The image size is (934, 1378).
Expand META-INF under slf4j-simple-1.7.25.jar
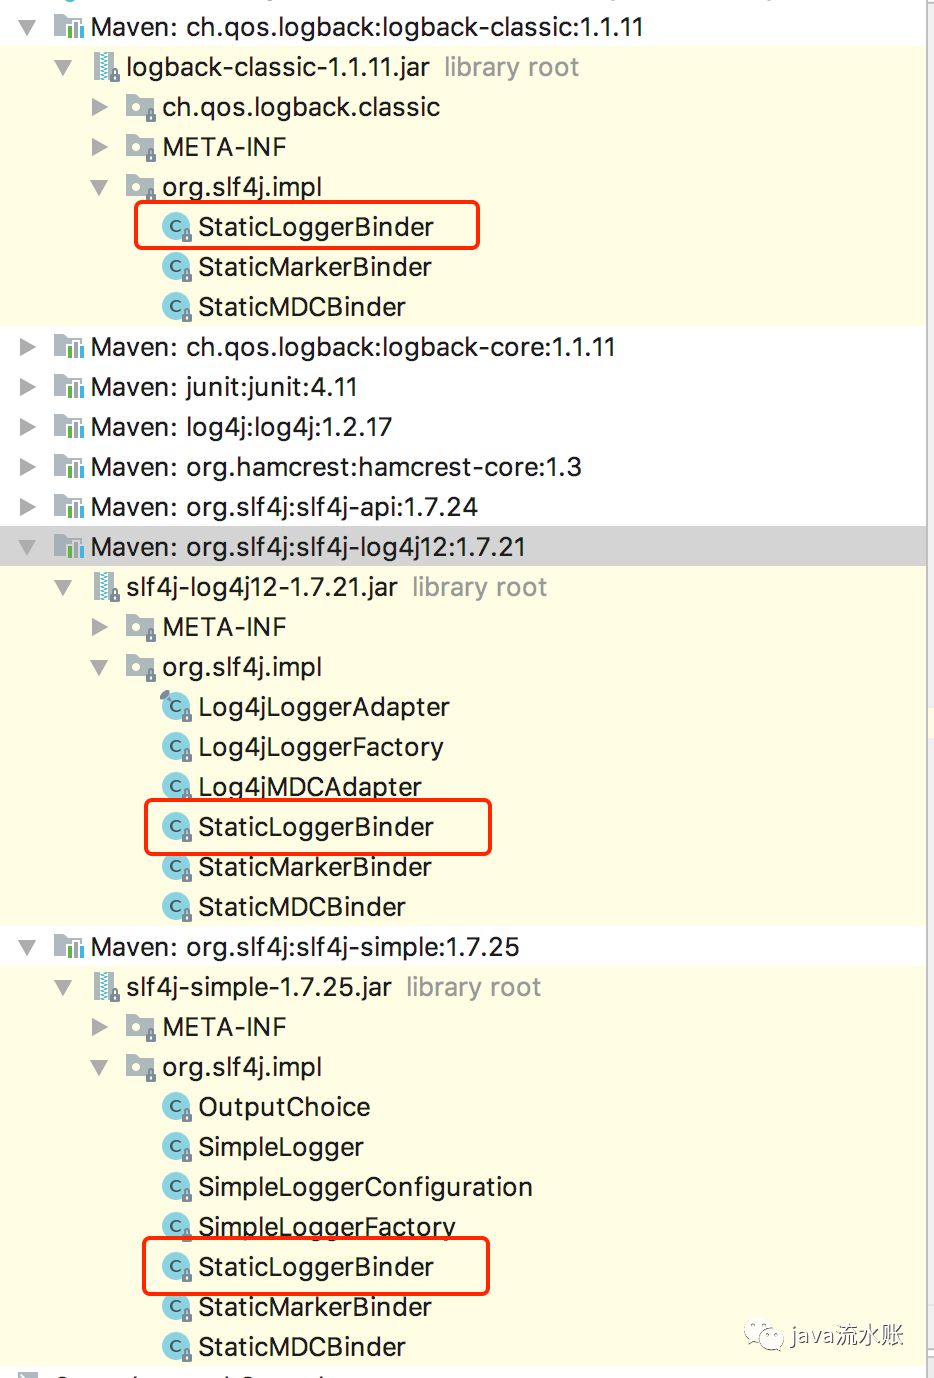(x=99, y=1027)
